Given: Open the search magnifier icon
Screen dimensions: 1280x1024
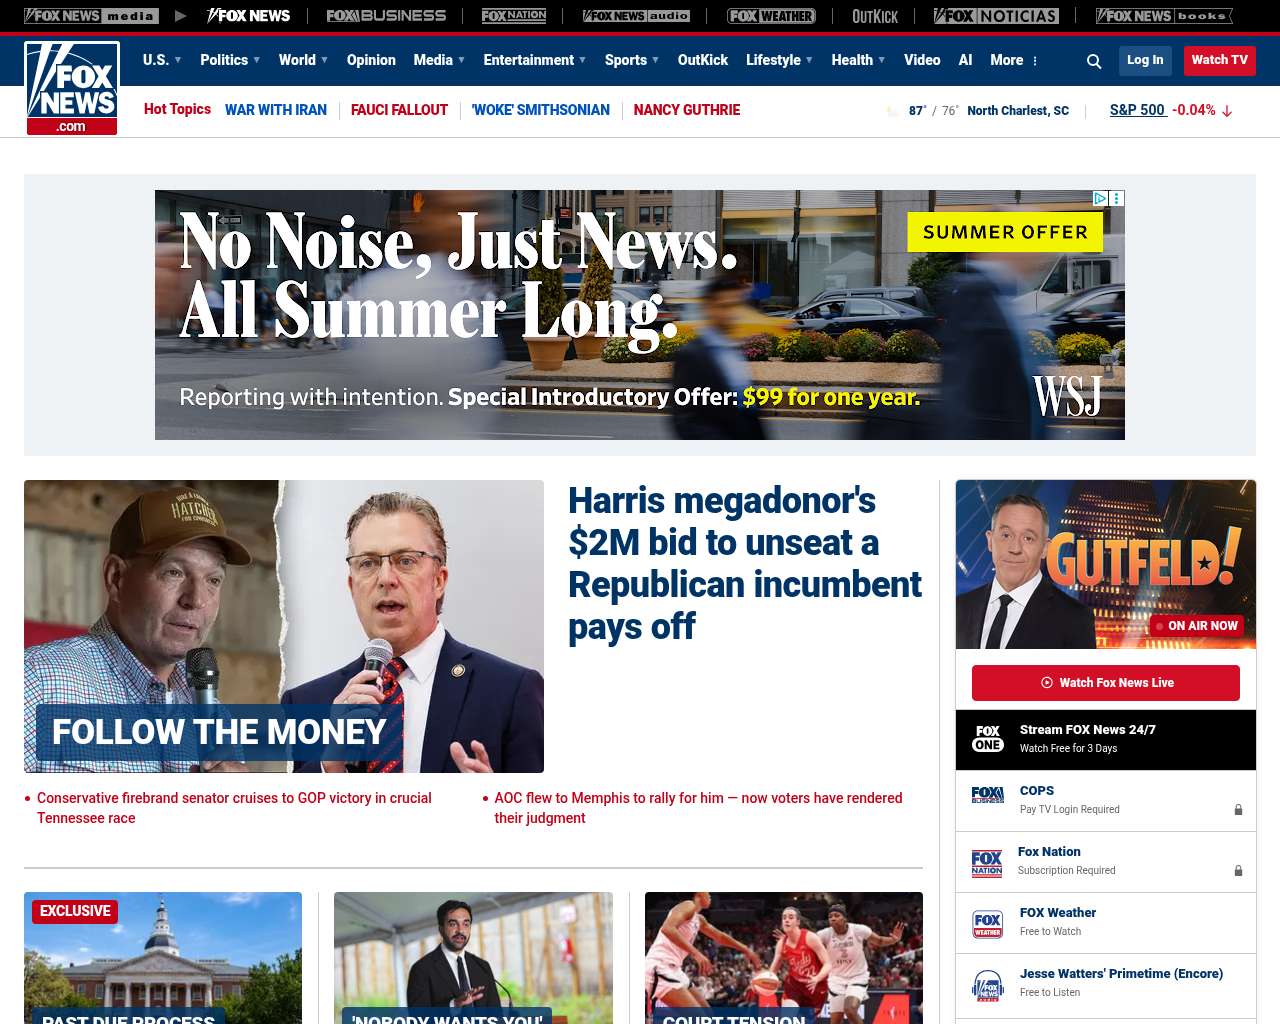Looking at the screenshot, I should (1094, 61).
